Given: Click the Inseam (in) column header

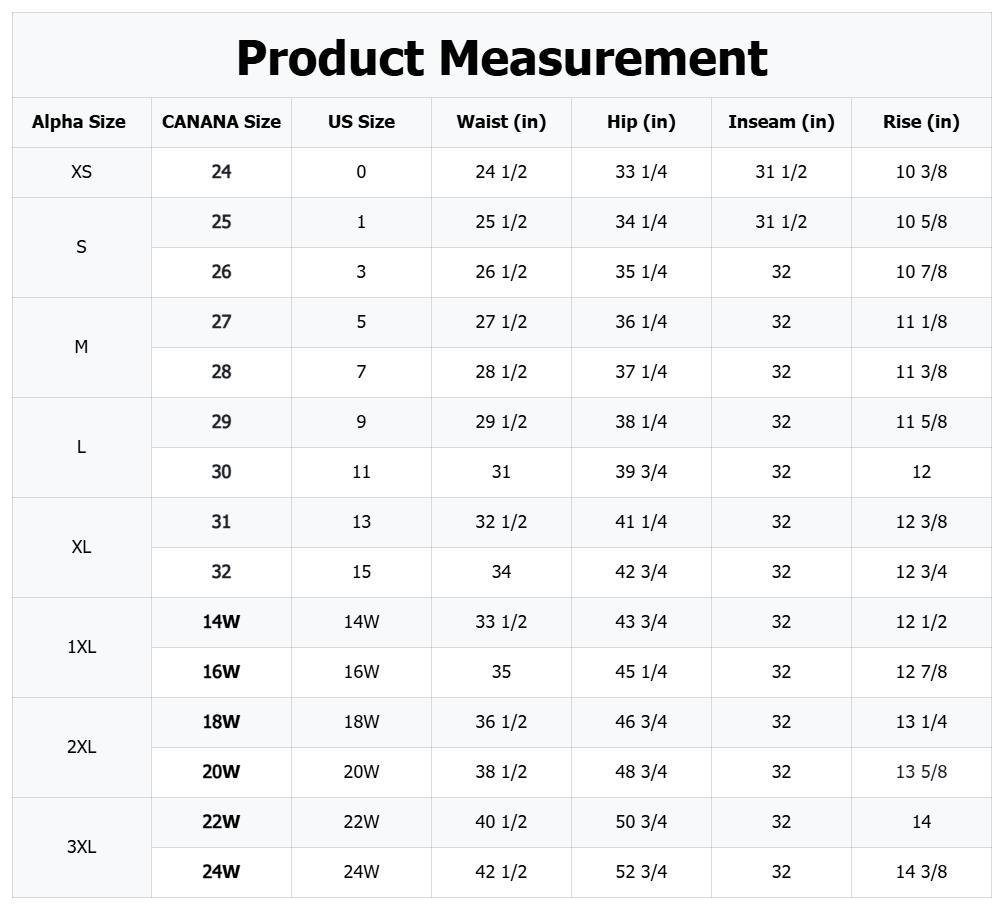Looking at the screenshot, I should [781, 122].
